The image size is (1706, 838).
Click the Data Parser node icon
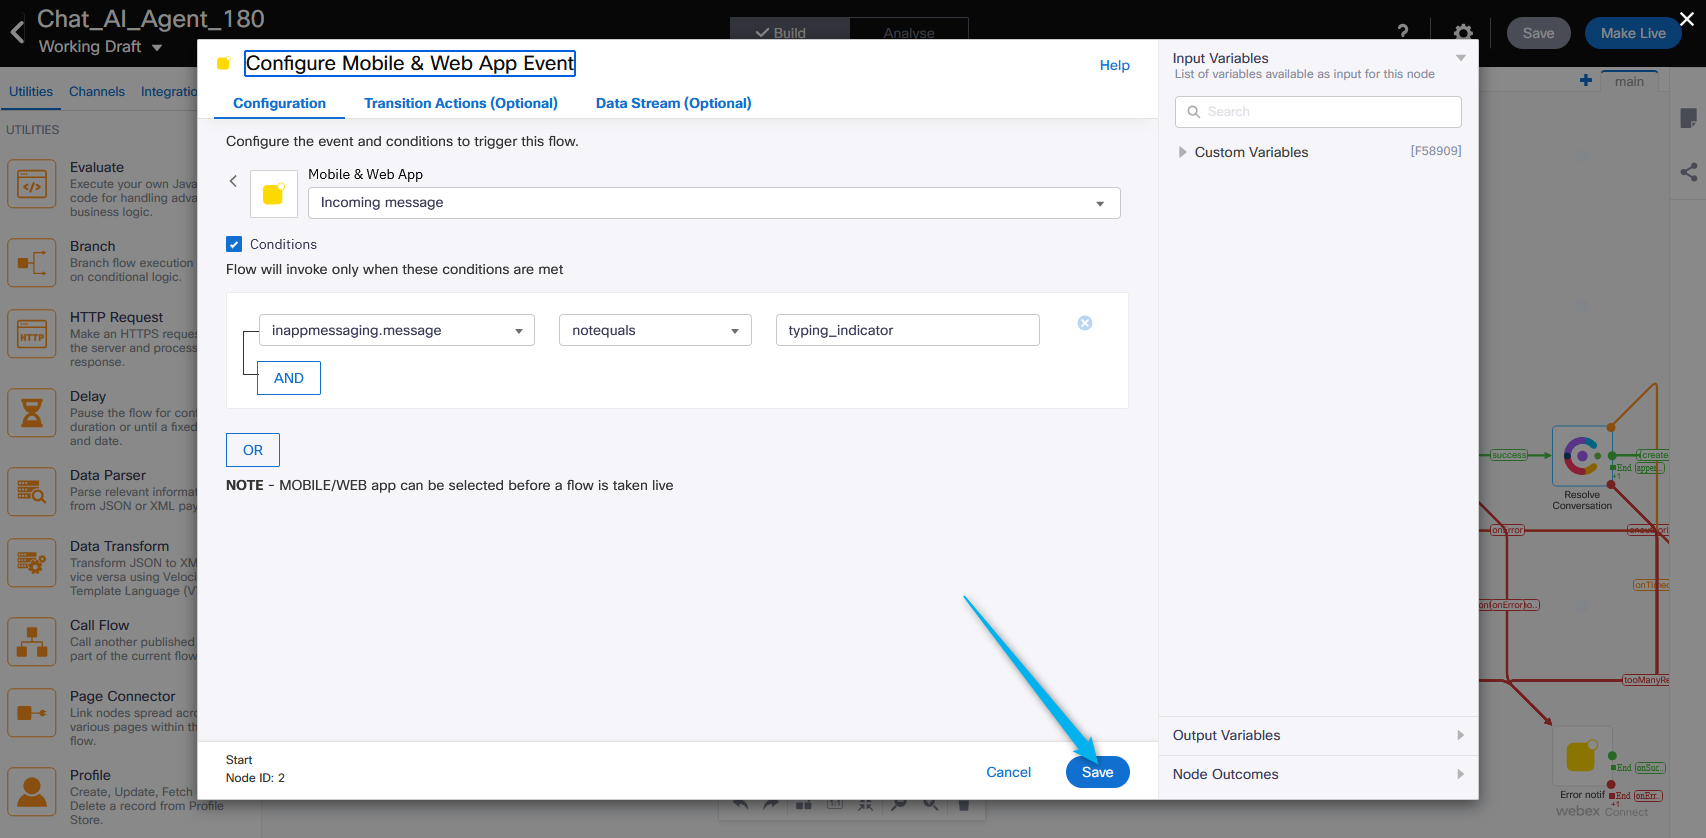click(32, 492)
